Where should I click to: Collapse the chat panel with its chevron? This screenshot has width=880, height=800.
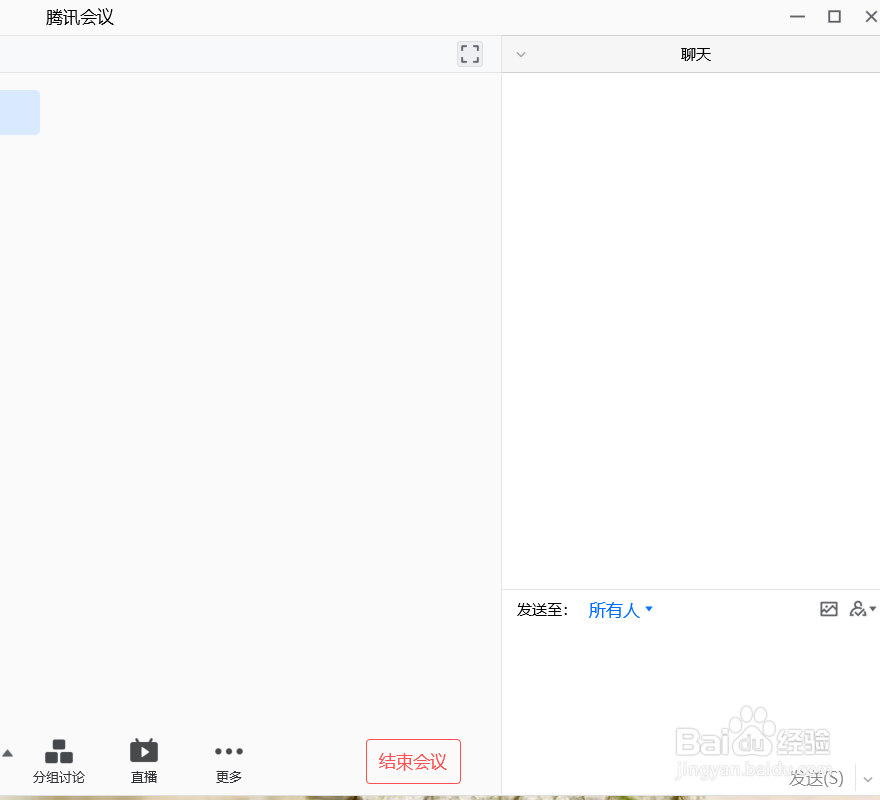[x=520, y=54]
